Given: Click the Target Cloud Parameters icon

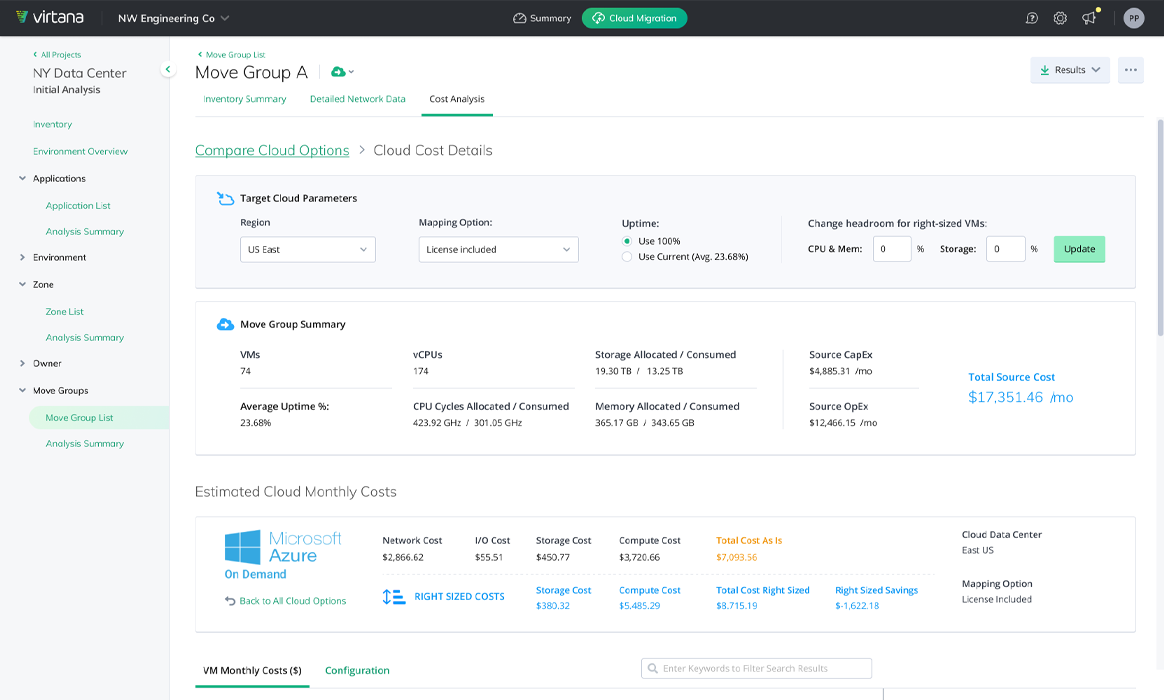Looking at the screenshot, I should pyautogui.click(x=225, y=198).
